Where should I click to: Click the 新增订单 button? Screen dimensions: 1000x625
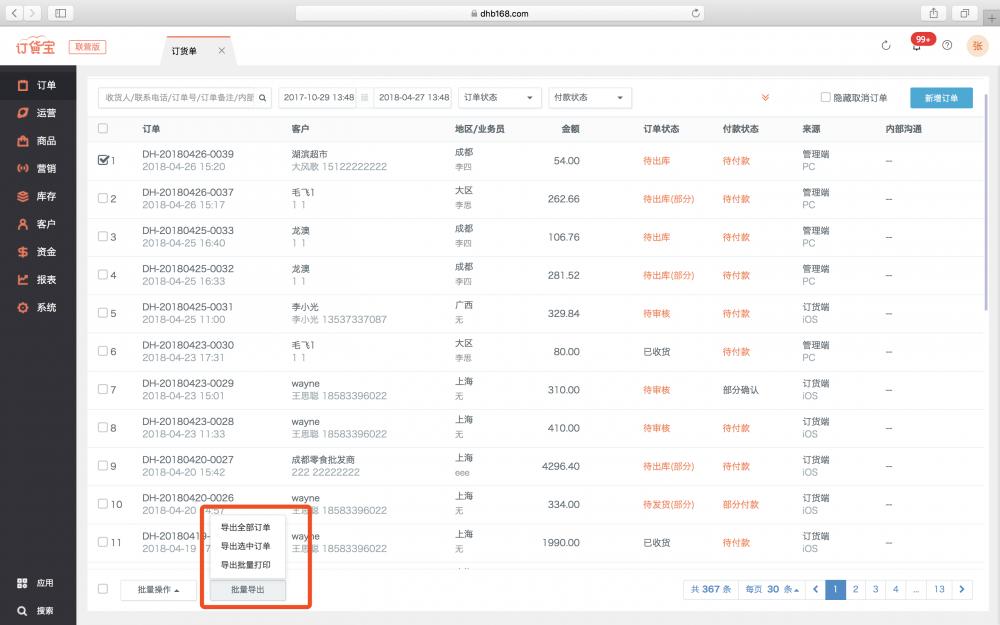941,98
